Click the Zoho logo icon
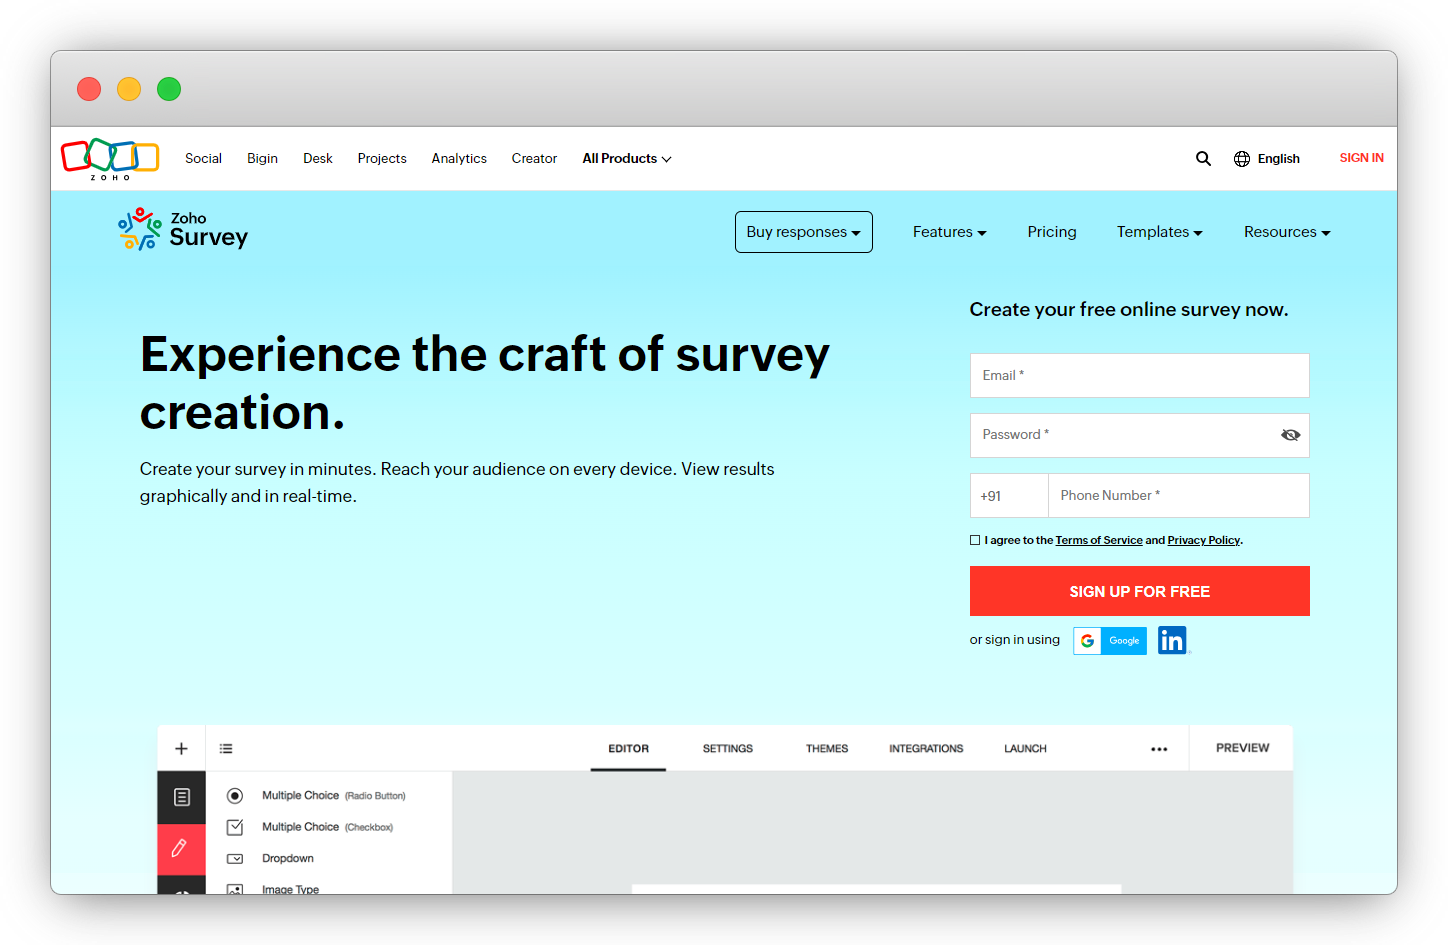 click(x=110, y=159)
